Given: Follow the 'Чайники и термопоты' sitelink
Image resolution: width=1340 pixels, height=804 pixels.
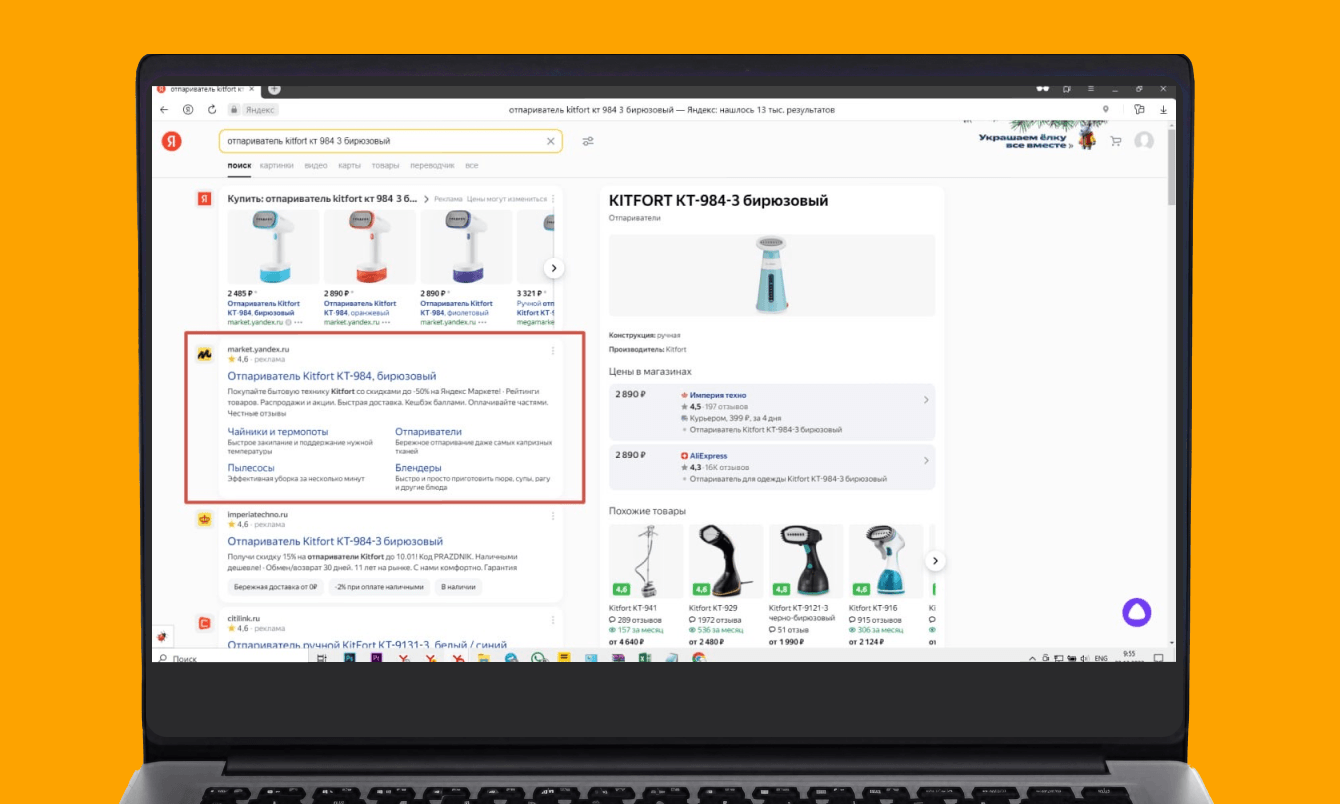Looking at the screenshot, I should click(277, 432).
